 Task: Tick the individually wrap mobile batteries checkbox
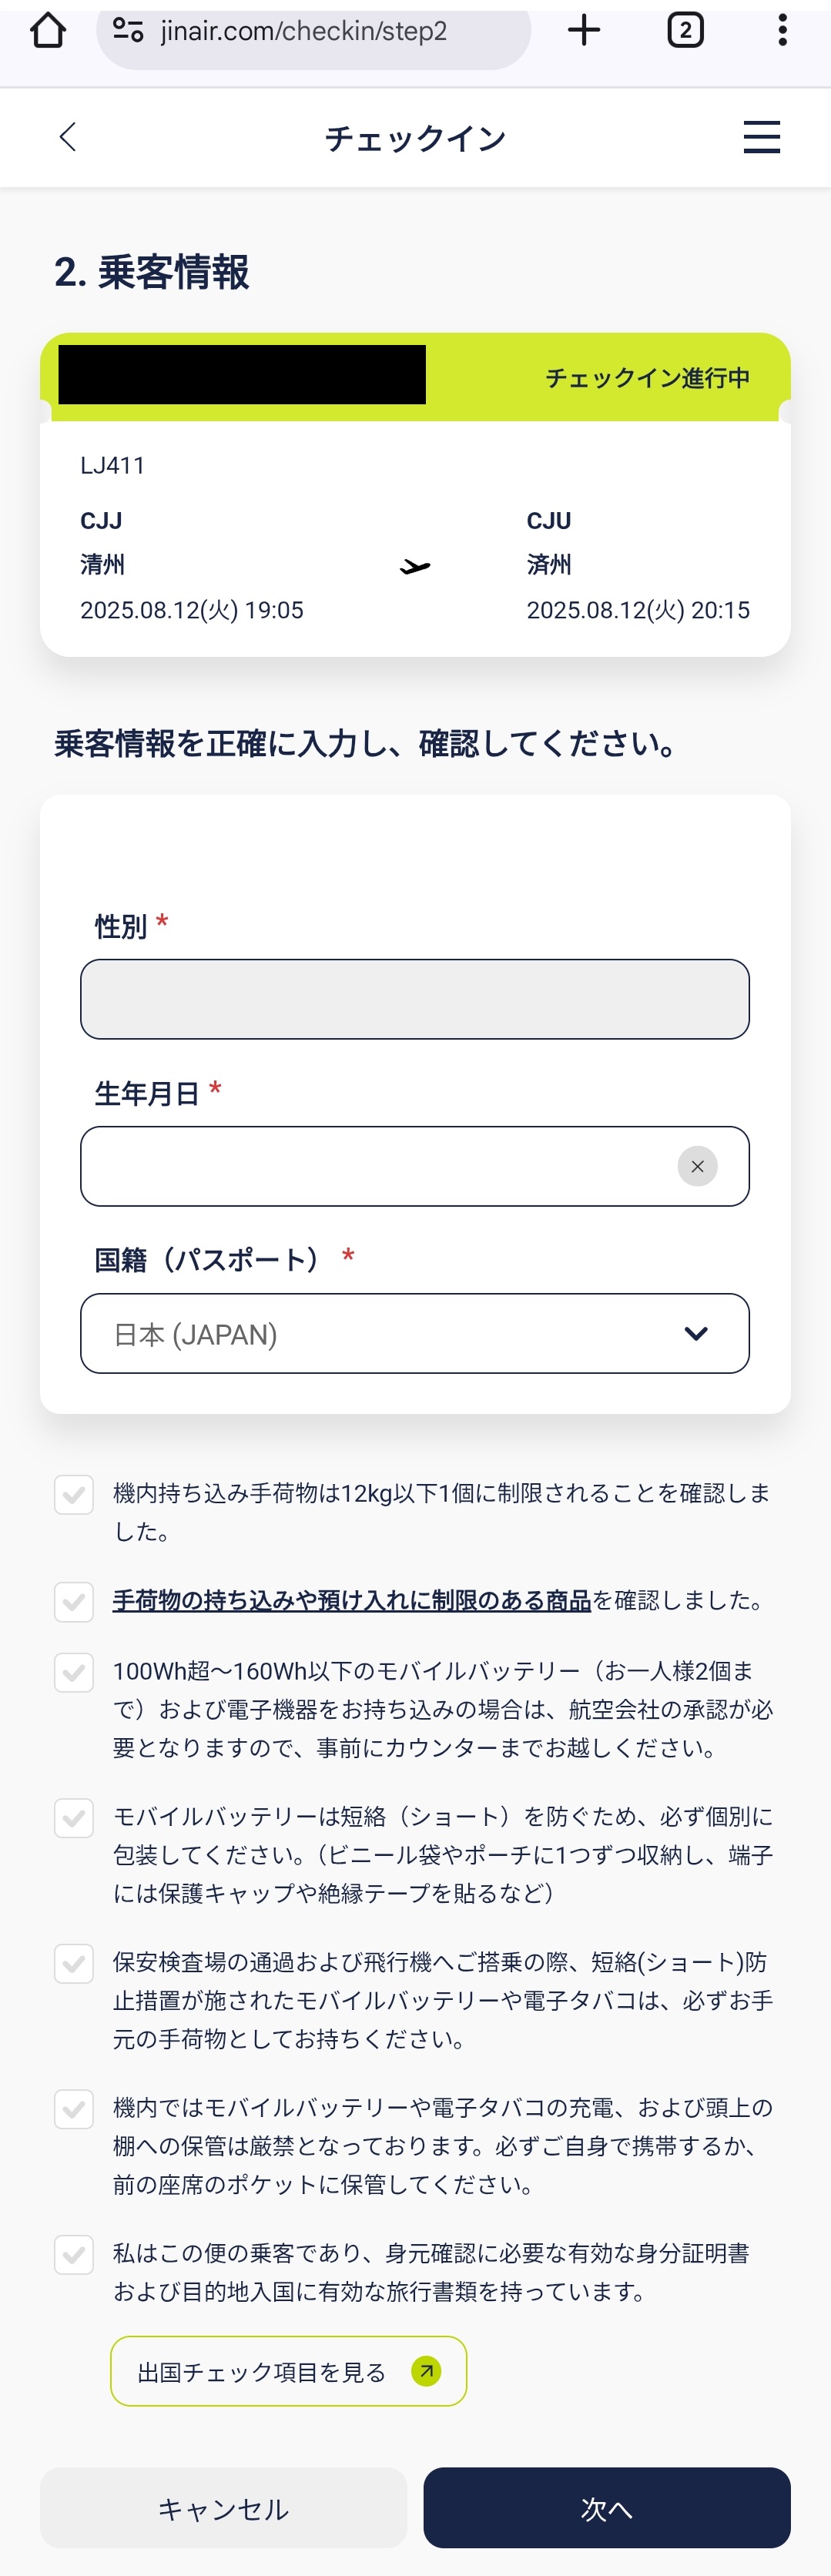coord(74,1818)
